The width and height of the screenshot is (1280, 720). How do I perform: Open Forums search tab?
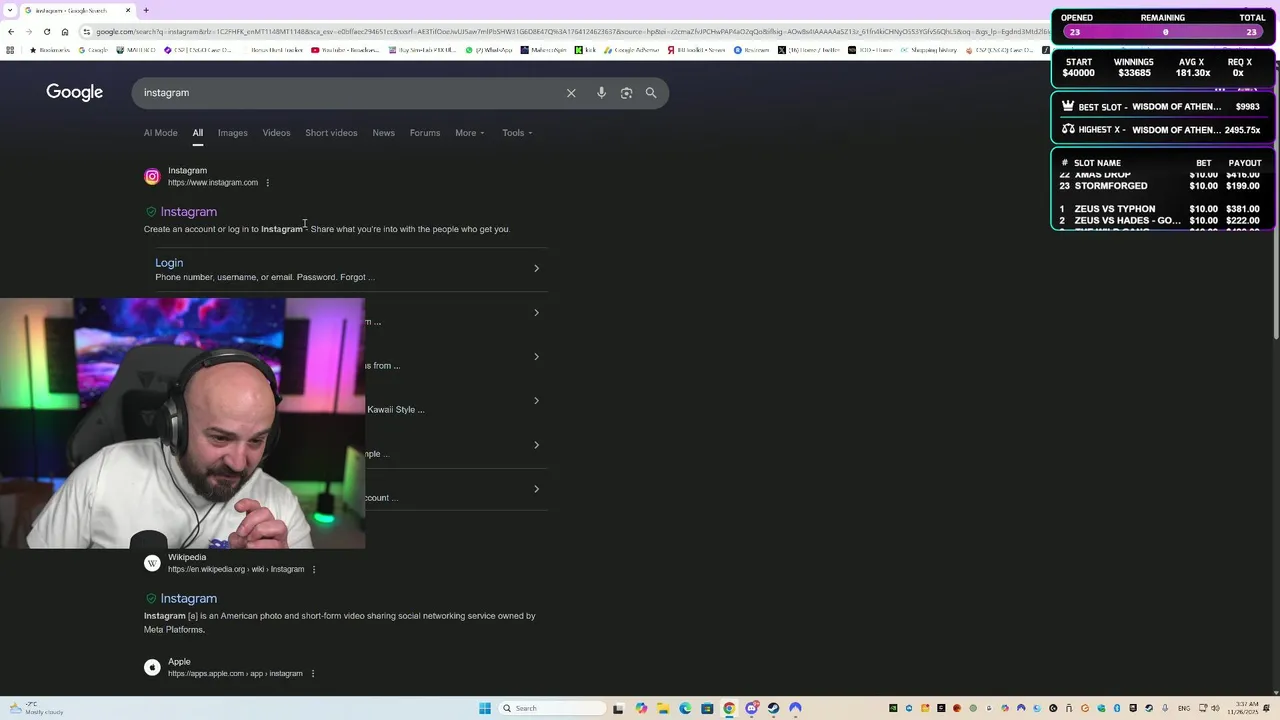pos(425,133)
